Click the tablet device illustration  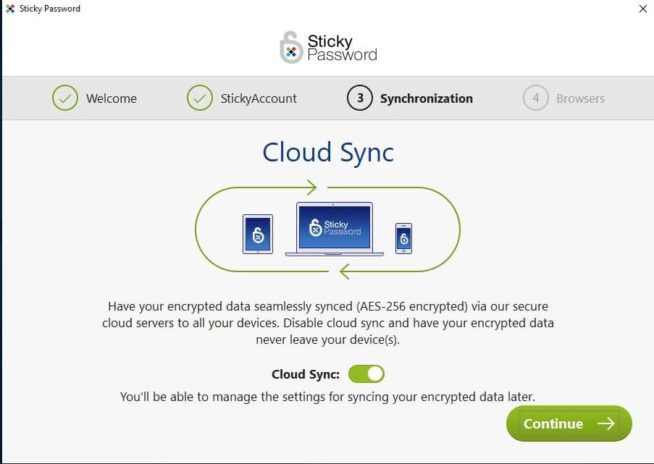tap(257, 234)
